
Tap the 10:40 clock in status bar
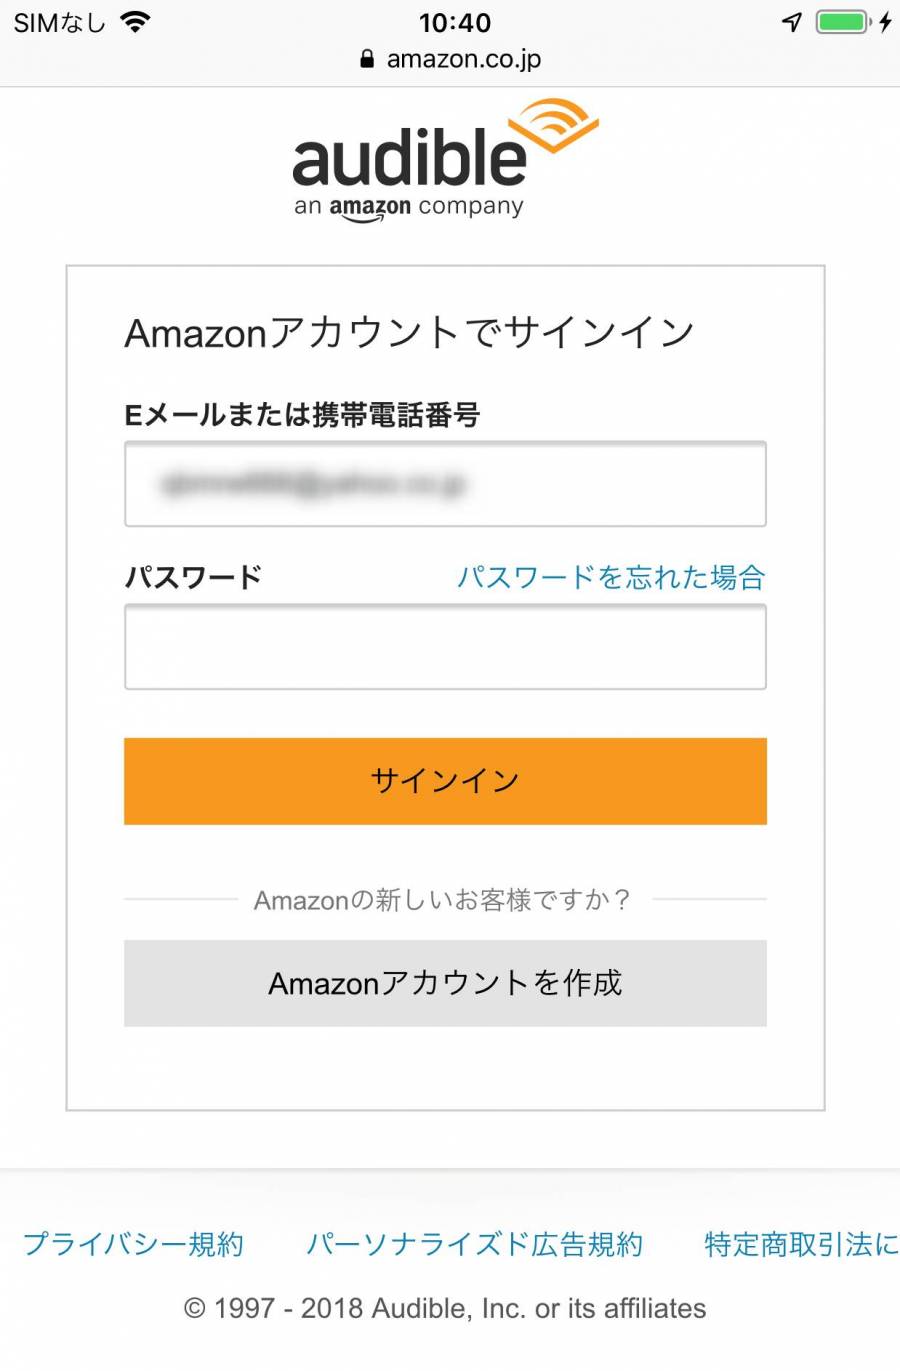455,22
